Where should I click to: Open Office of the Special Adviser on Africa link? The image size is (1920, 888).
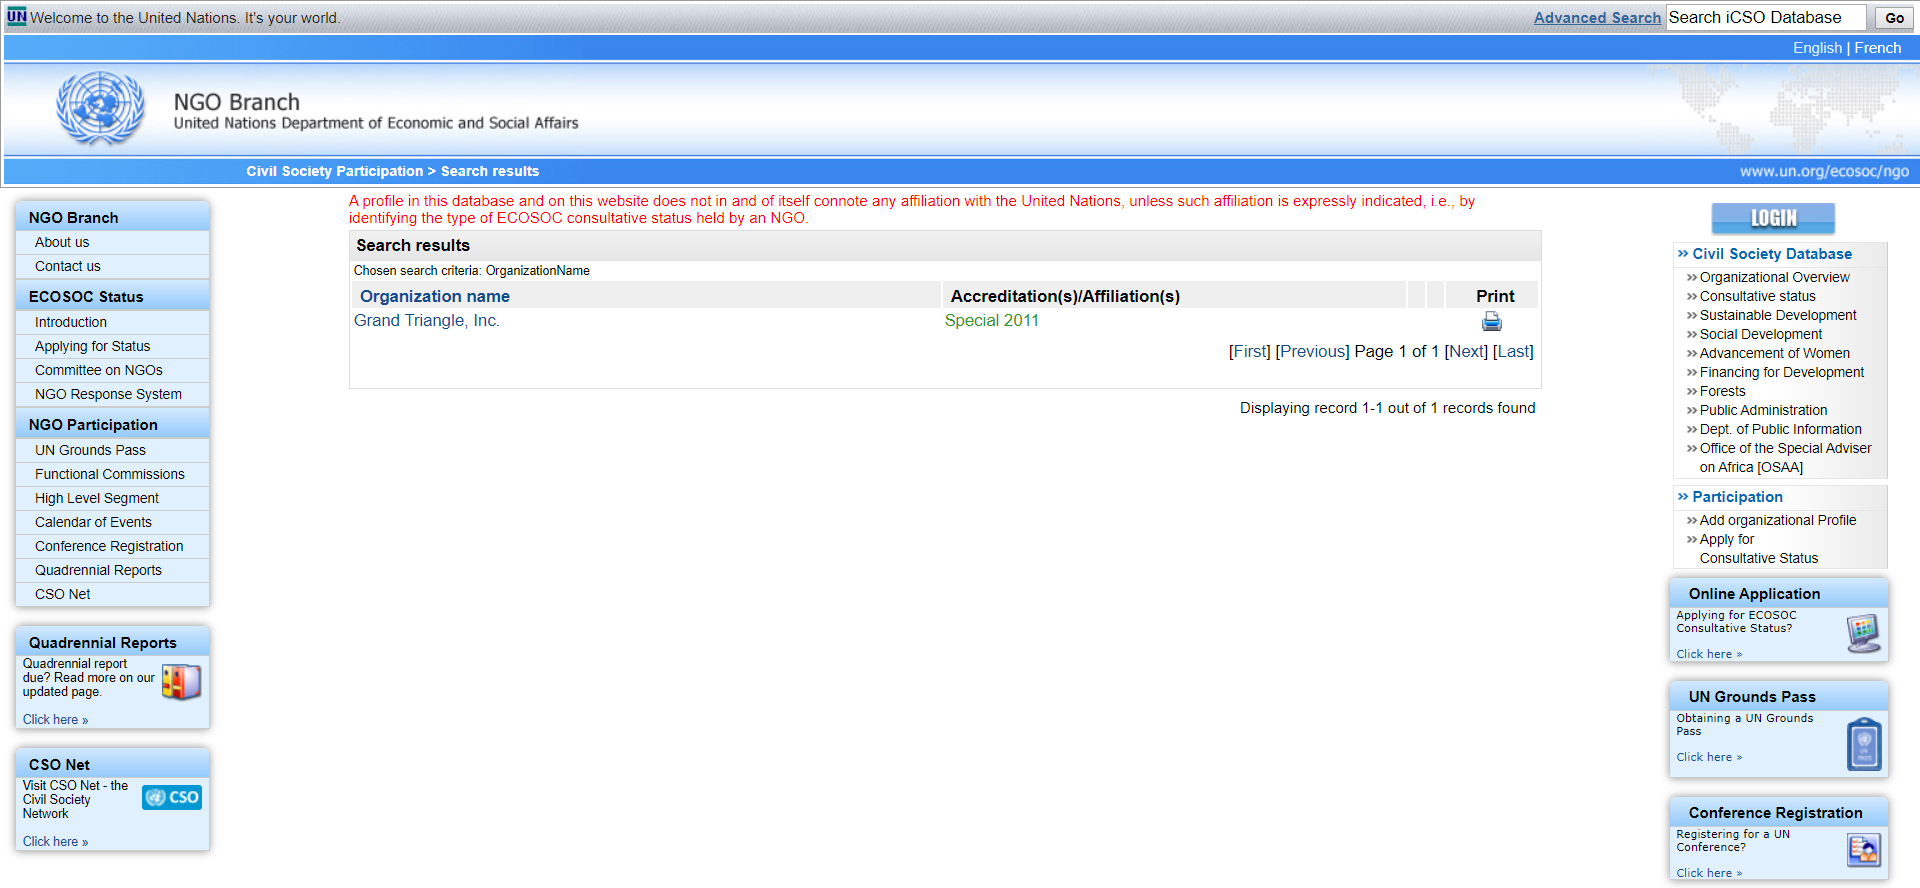coord(1786,458)
